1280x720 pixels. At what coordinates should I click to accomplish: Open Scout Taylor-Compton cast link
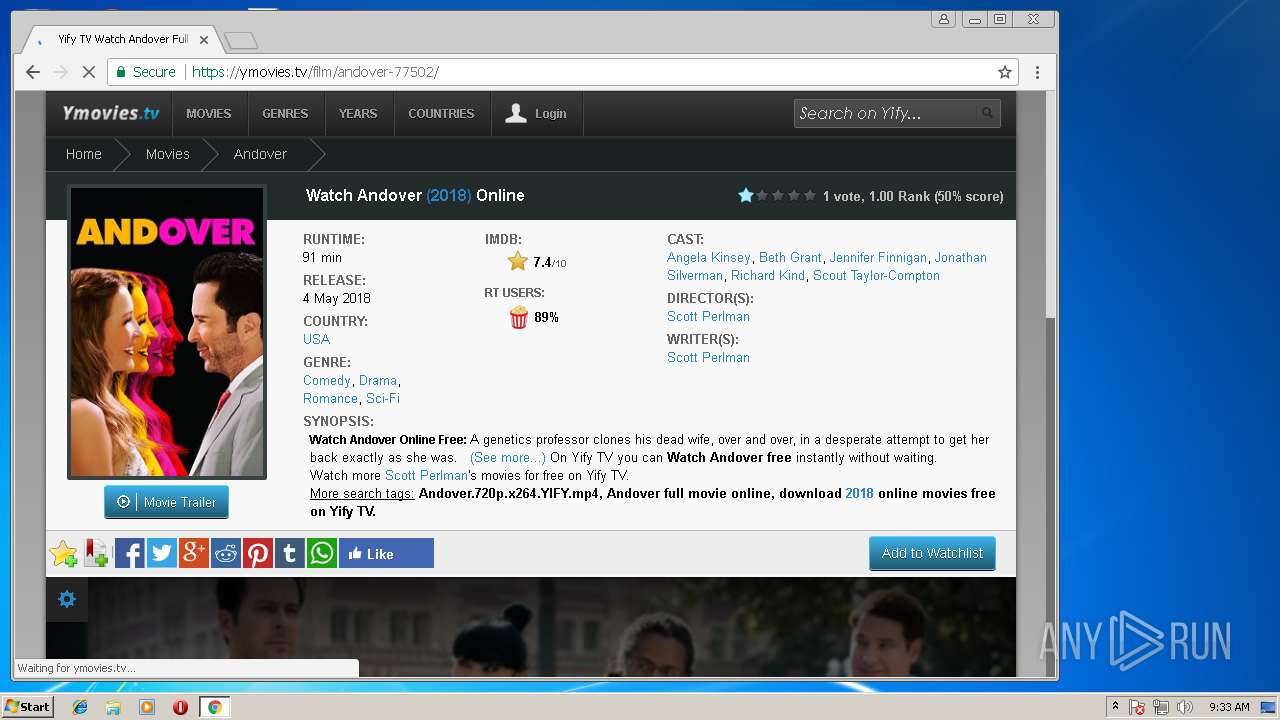pos(876,275)
